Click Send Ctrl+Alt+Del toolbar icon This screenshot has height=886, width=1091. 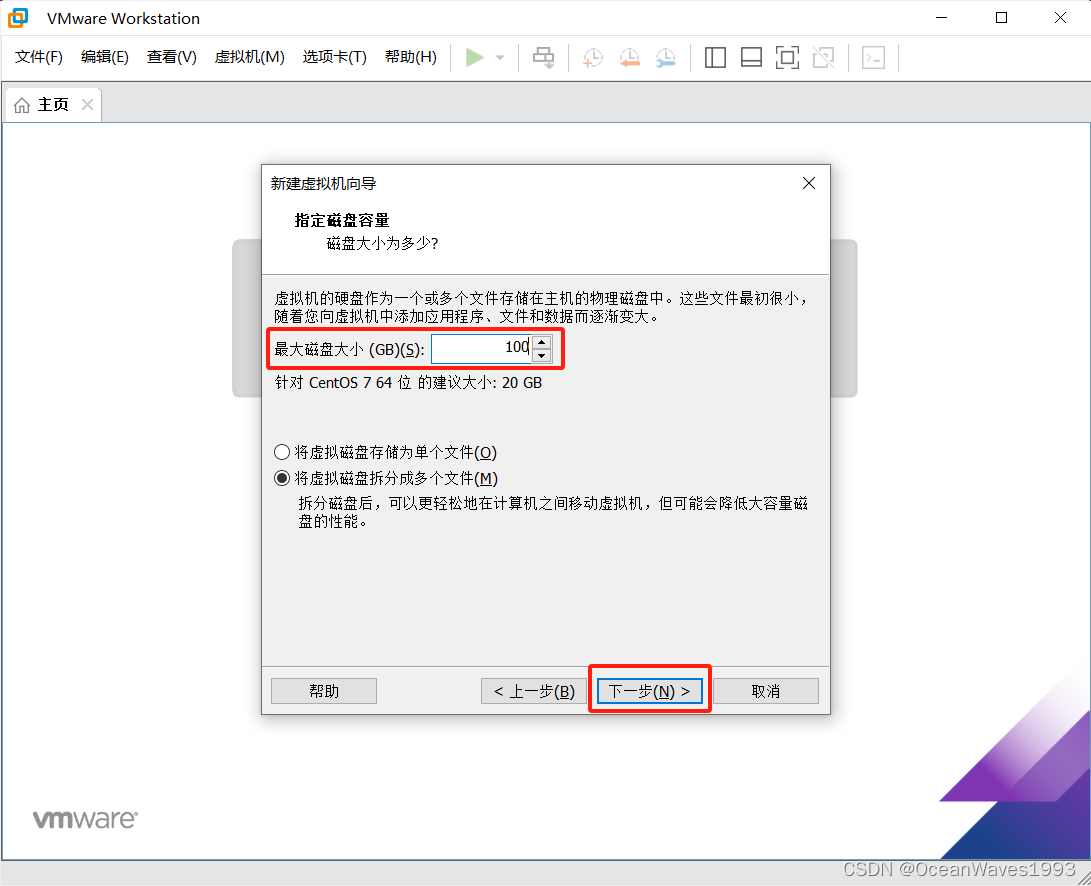pyautogui.click(x=543, y=57)
